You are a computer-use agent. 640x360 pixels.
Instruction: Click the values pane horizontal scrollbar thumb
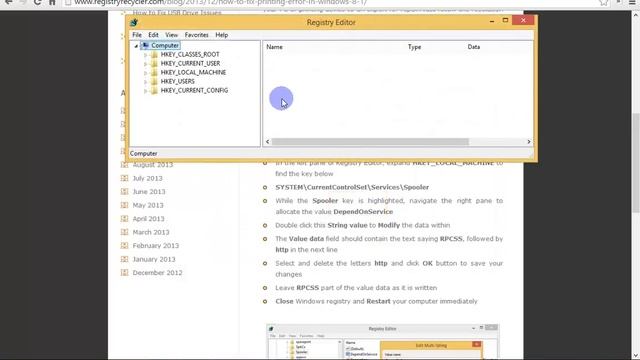pyautogui.click(x=370, y=142)
